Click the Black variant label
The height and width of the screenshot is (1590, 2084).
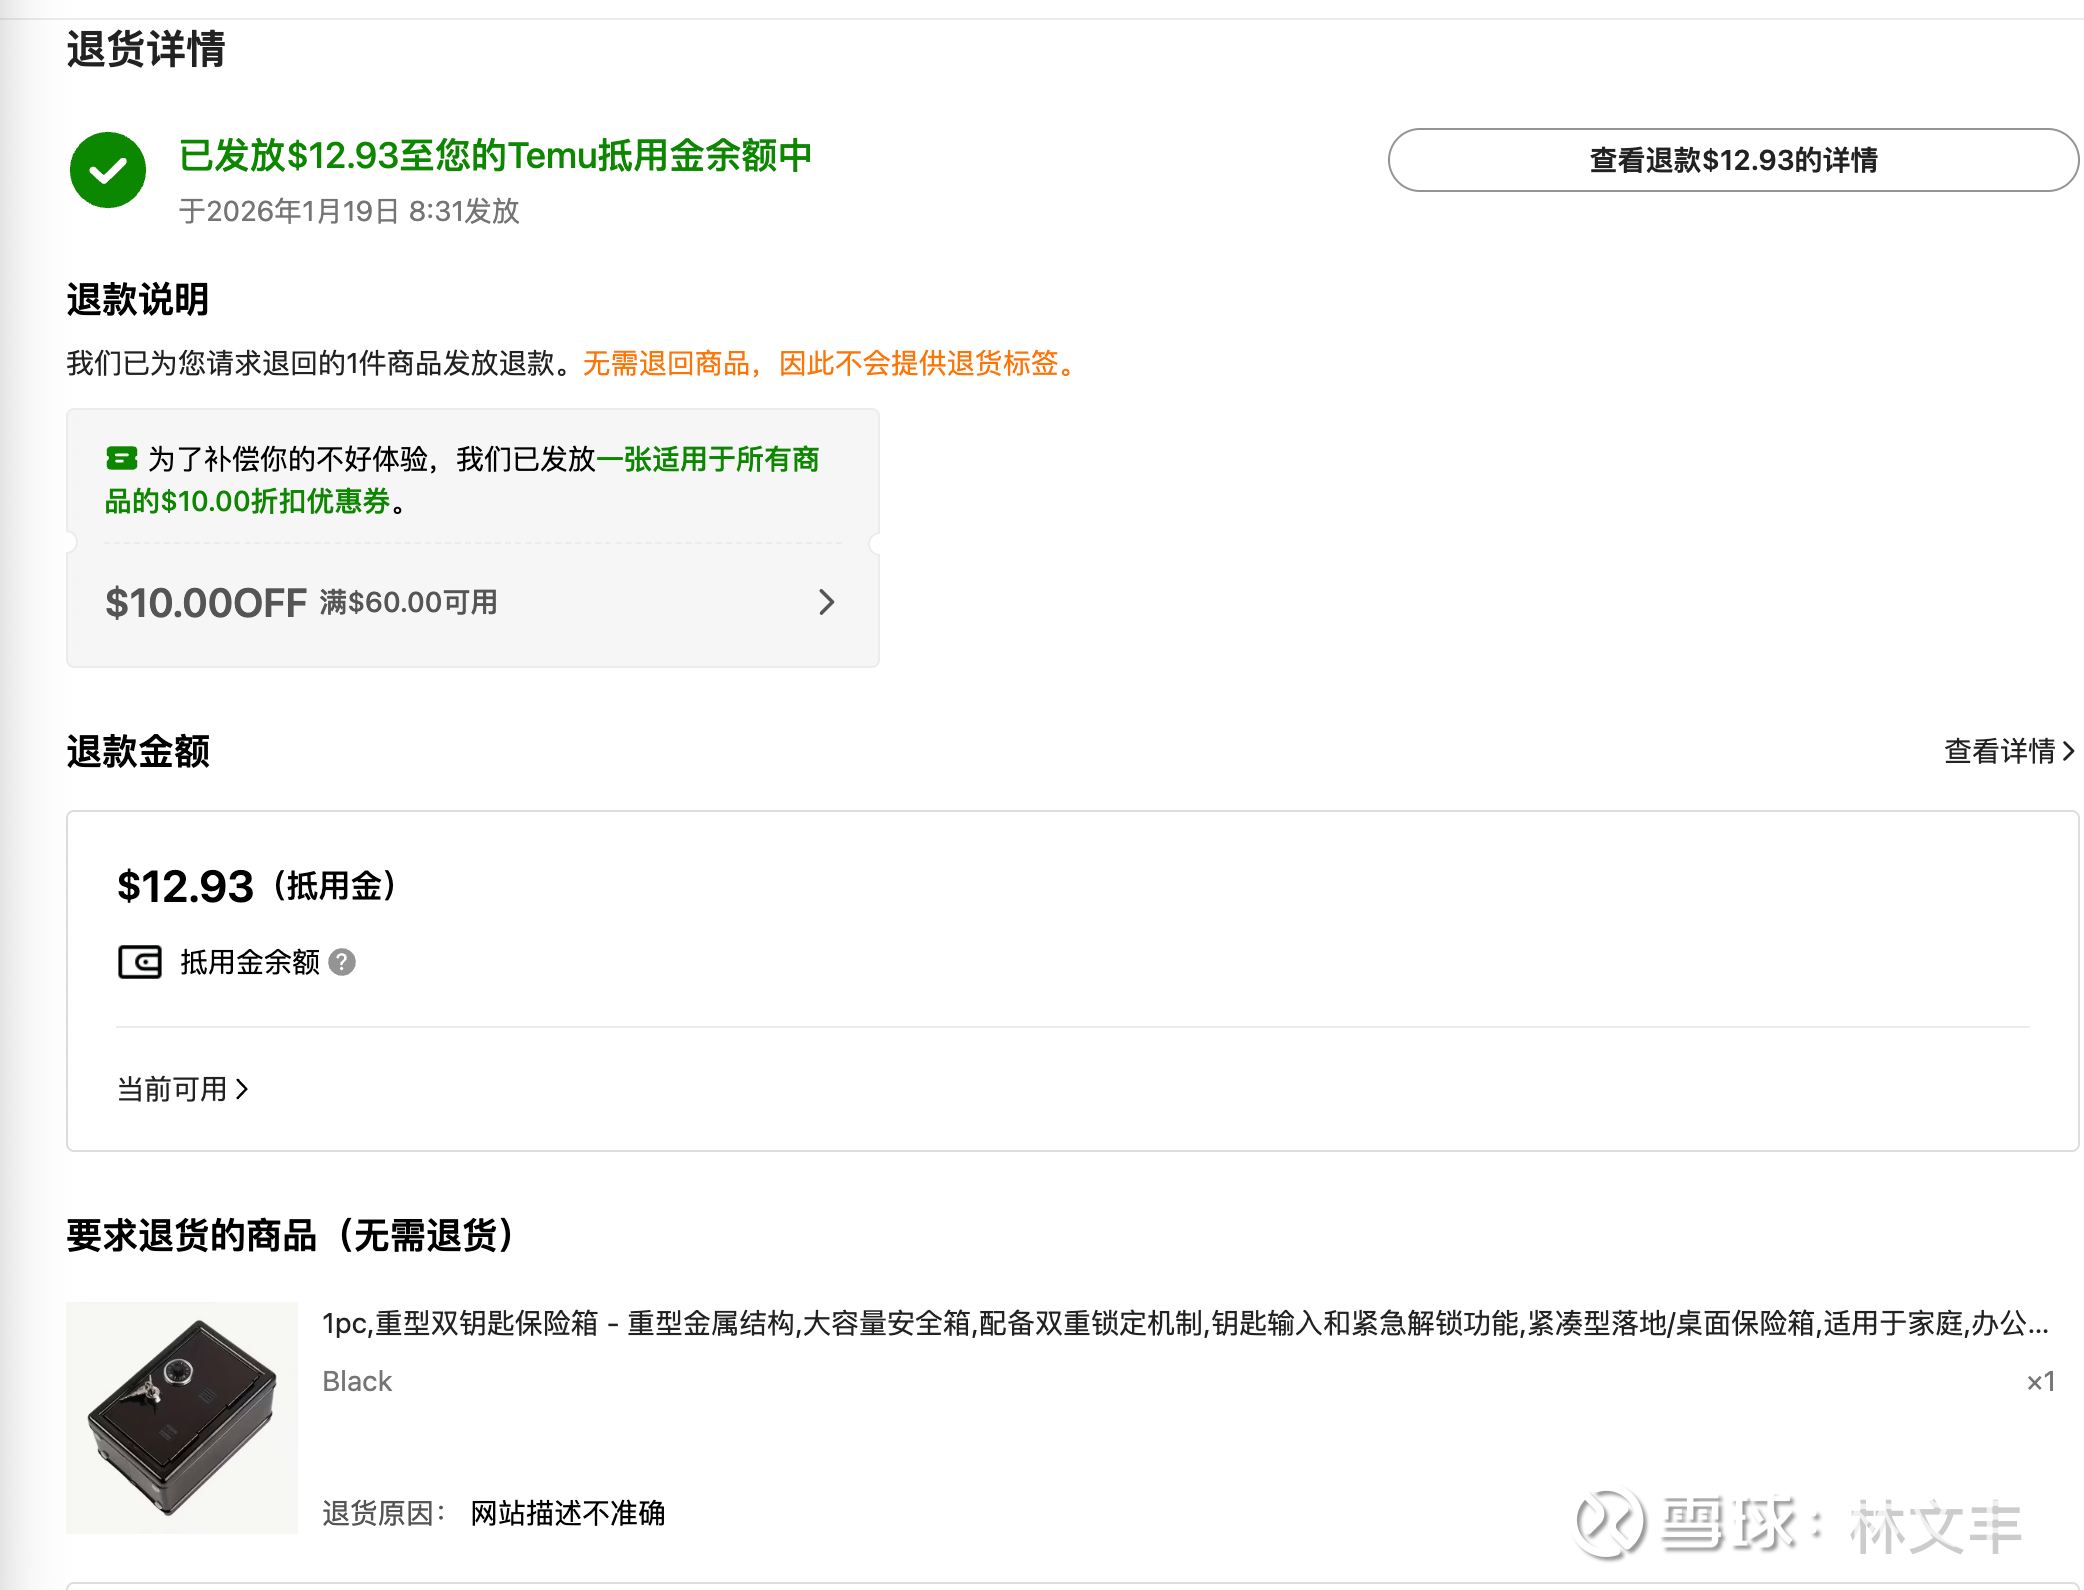point(357,1381)
